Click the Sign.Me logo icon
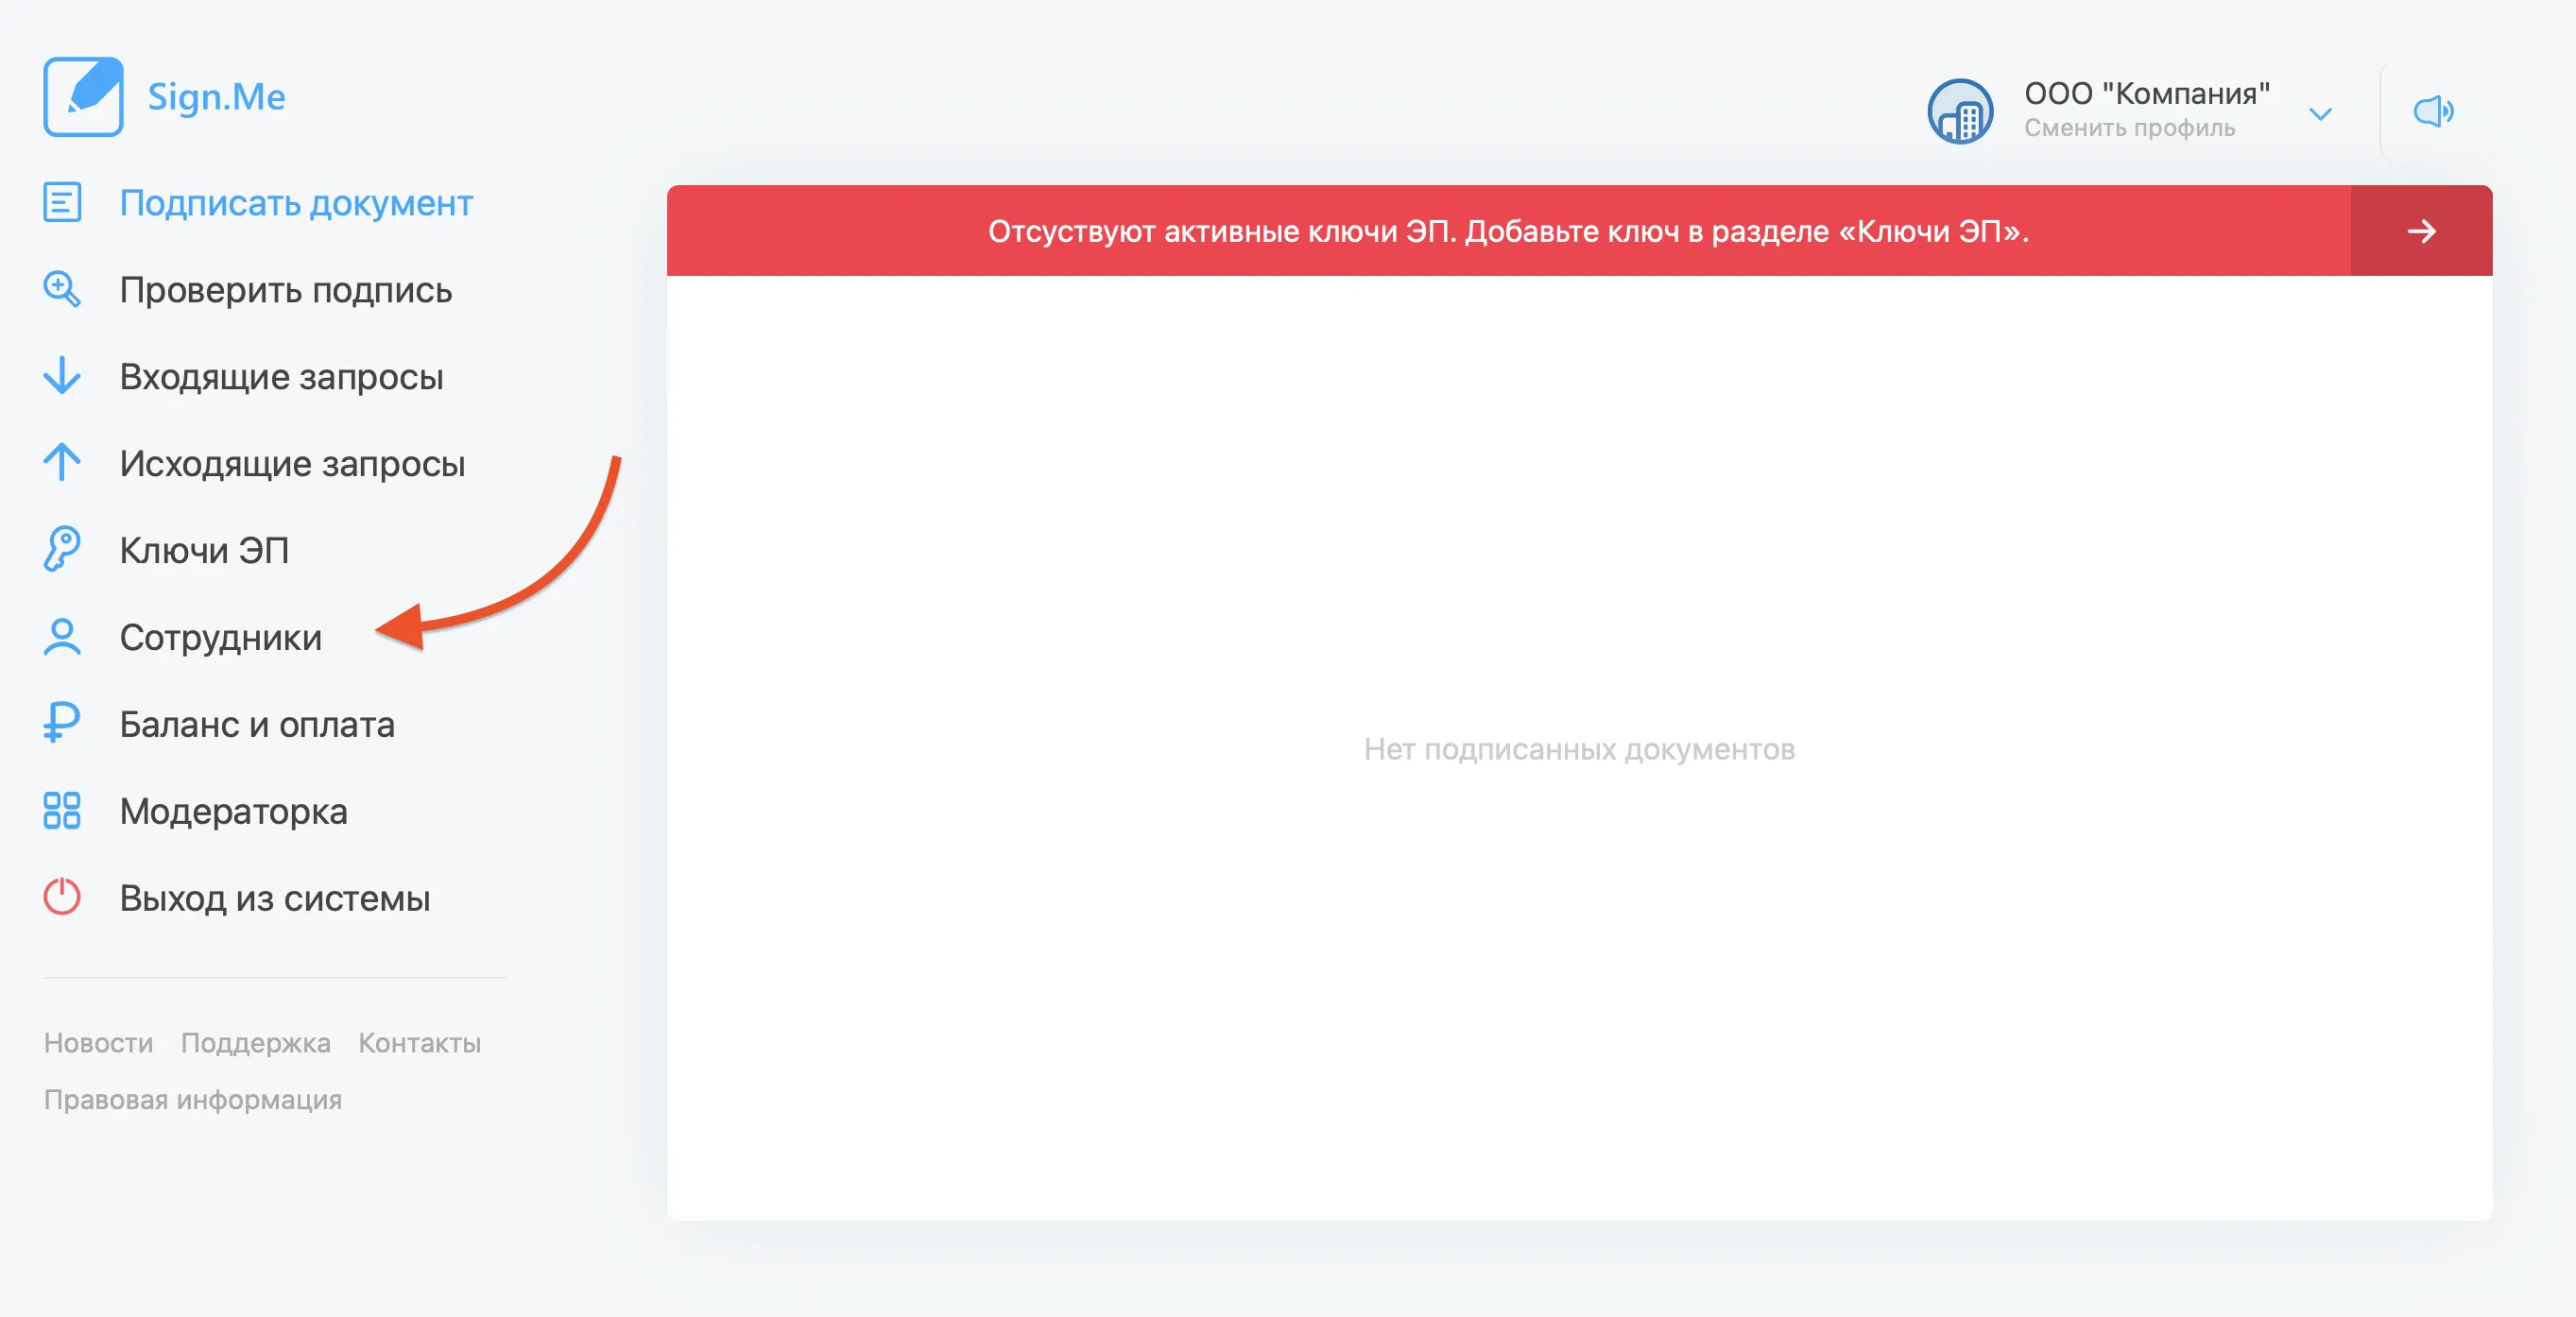Image resolution: width=2576 pixels, height=1317 pixels. [x=83, y=96]
